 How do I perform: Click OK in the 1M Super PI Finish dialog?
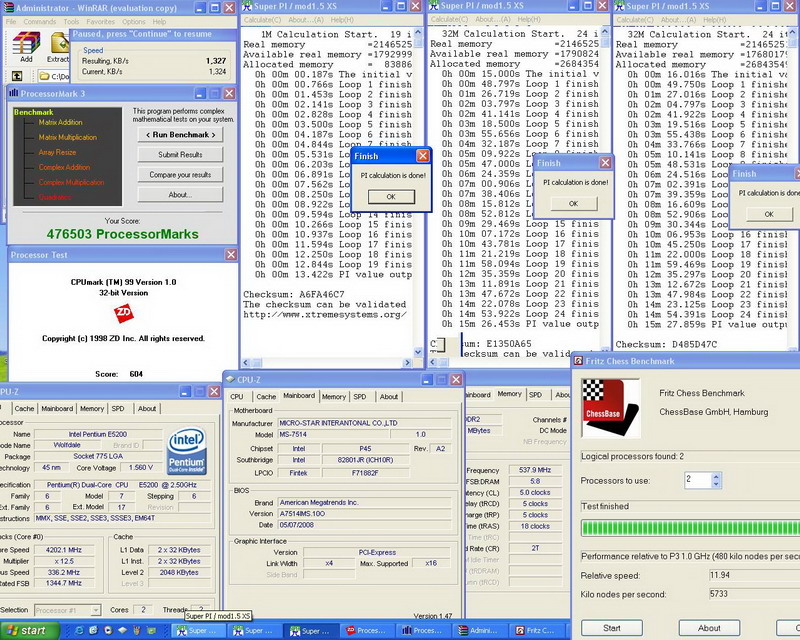pyautogui.click(x=391, y=196)
